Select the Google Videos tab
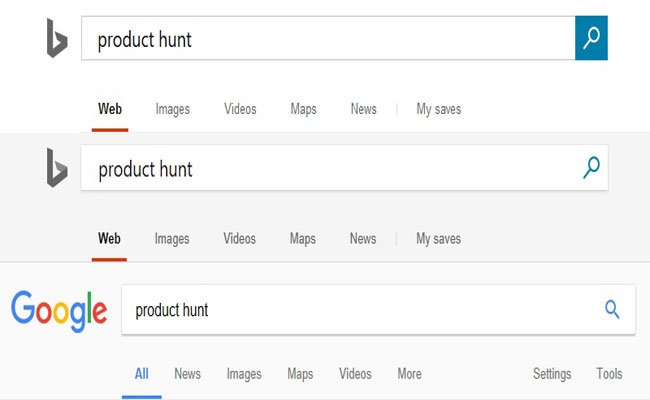The width and height of the screenshot is (650, 400). click(x=355, y=373)
